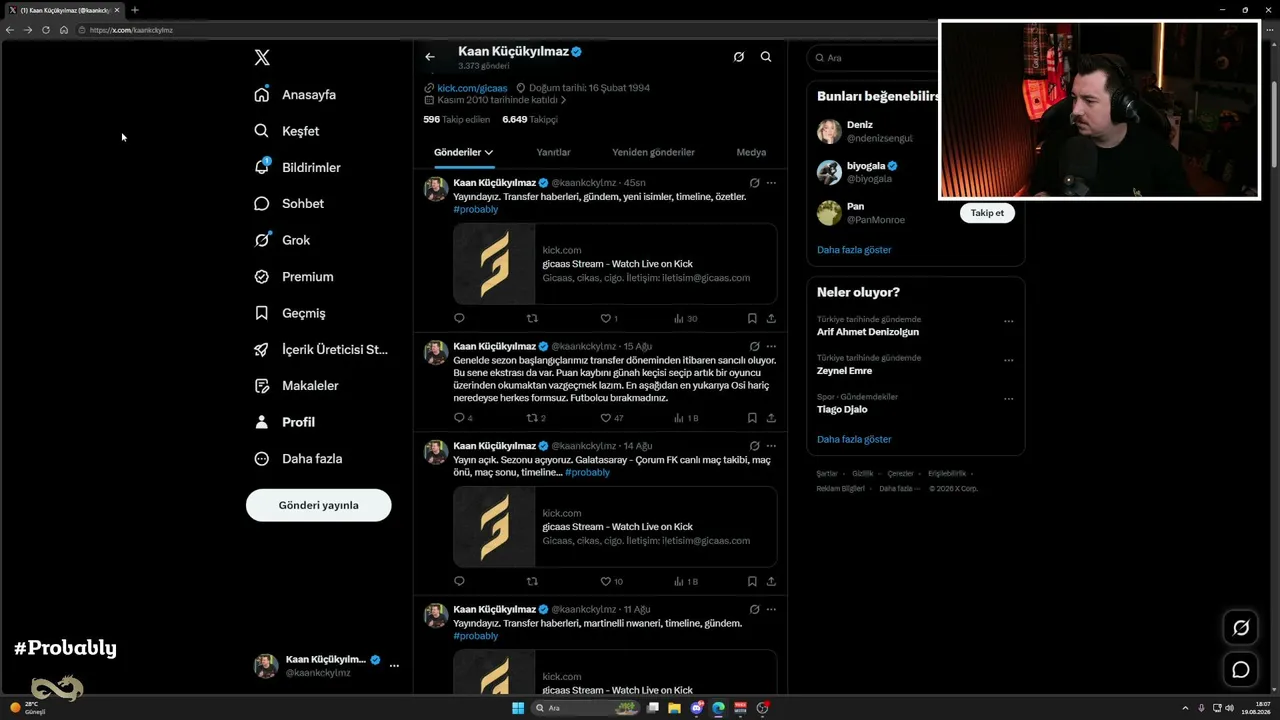This screenshot has width=1280, height=720.
Task: Open options for Arif Ahmet Denizolgun trend
Action: pos(1008,322)
